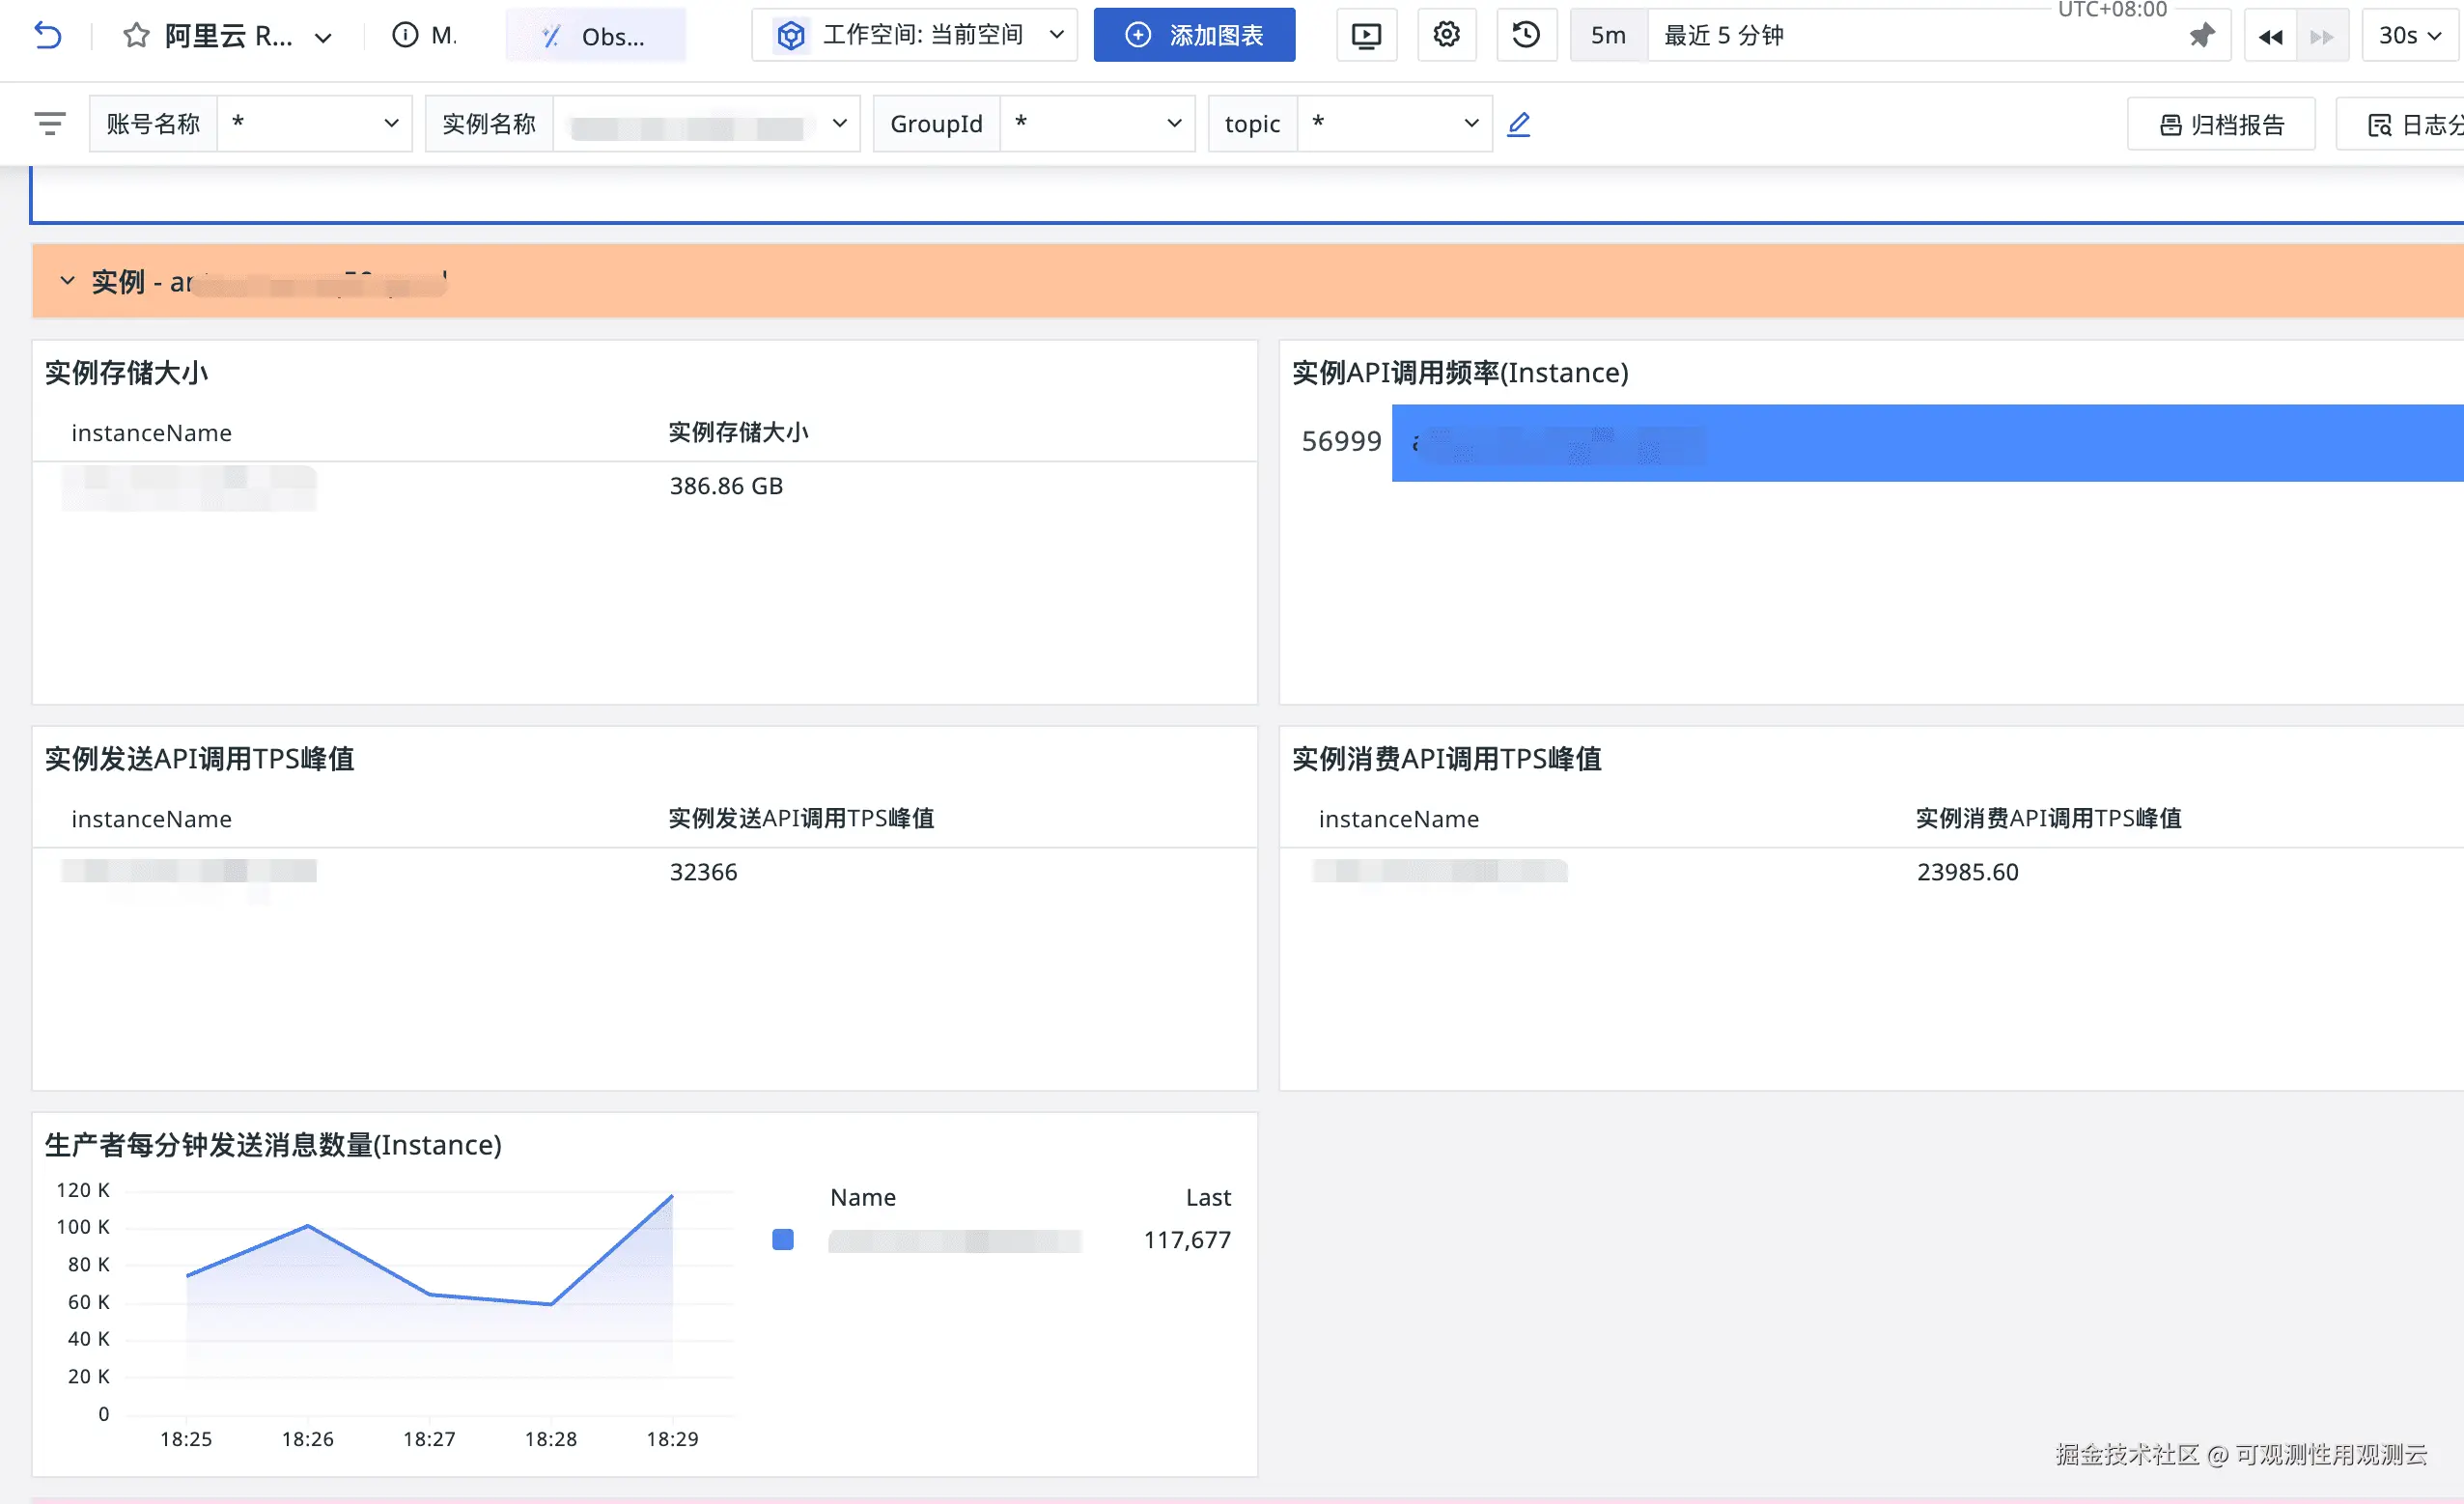Switch to the Obs... tab

point(596,36)
